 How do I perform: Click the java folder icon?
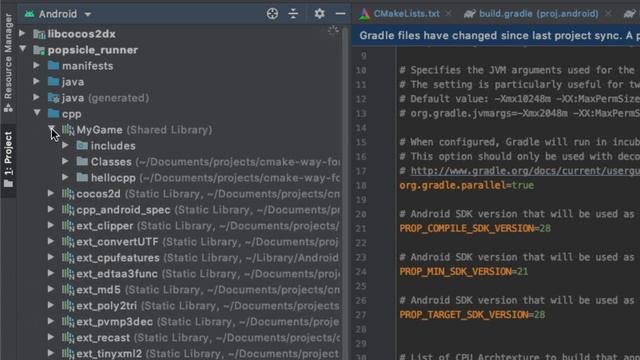point(53,81)
